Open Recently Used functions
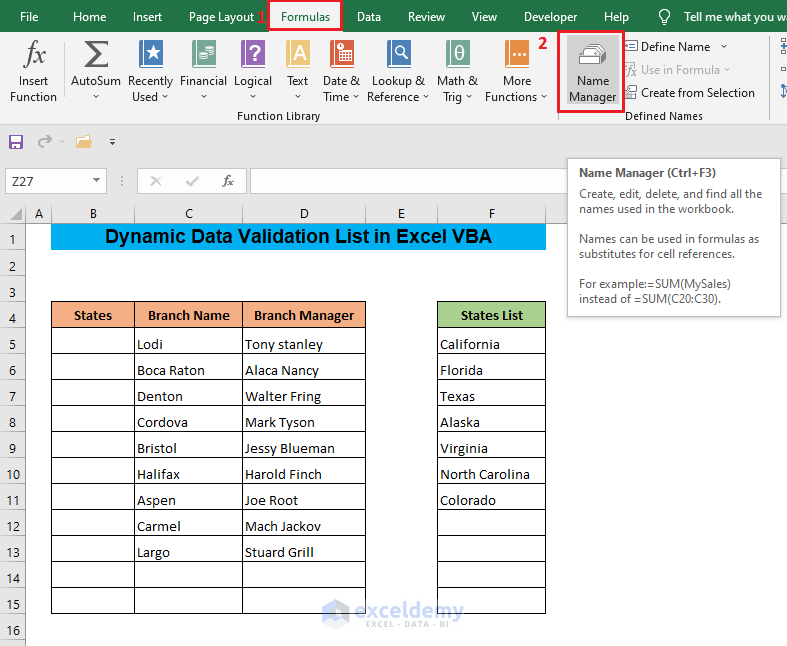Screen dimensions: 787x646 [150, 70]
